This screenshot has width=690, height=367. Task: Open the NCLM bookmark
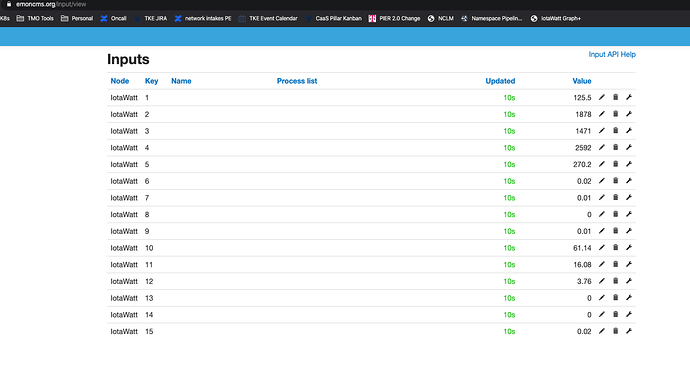[x=440, y=18]
